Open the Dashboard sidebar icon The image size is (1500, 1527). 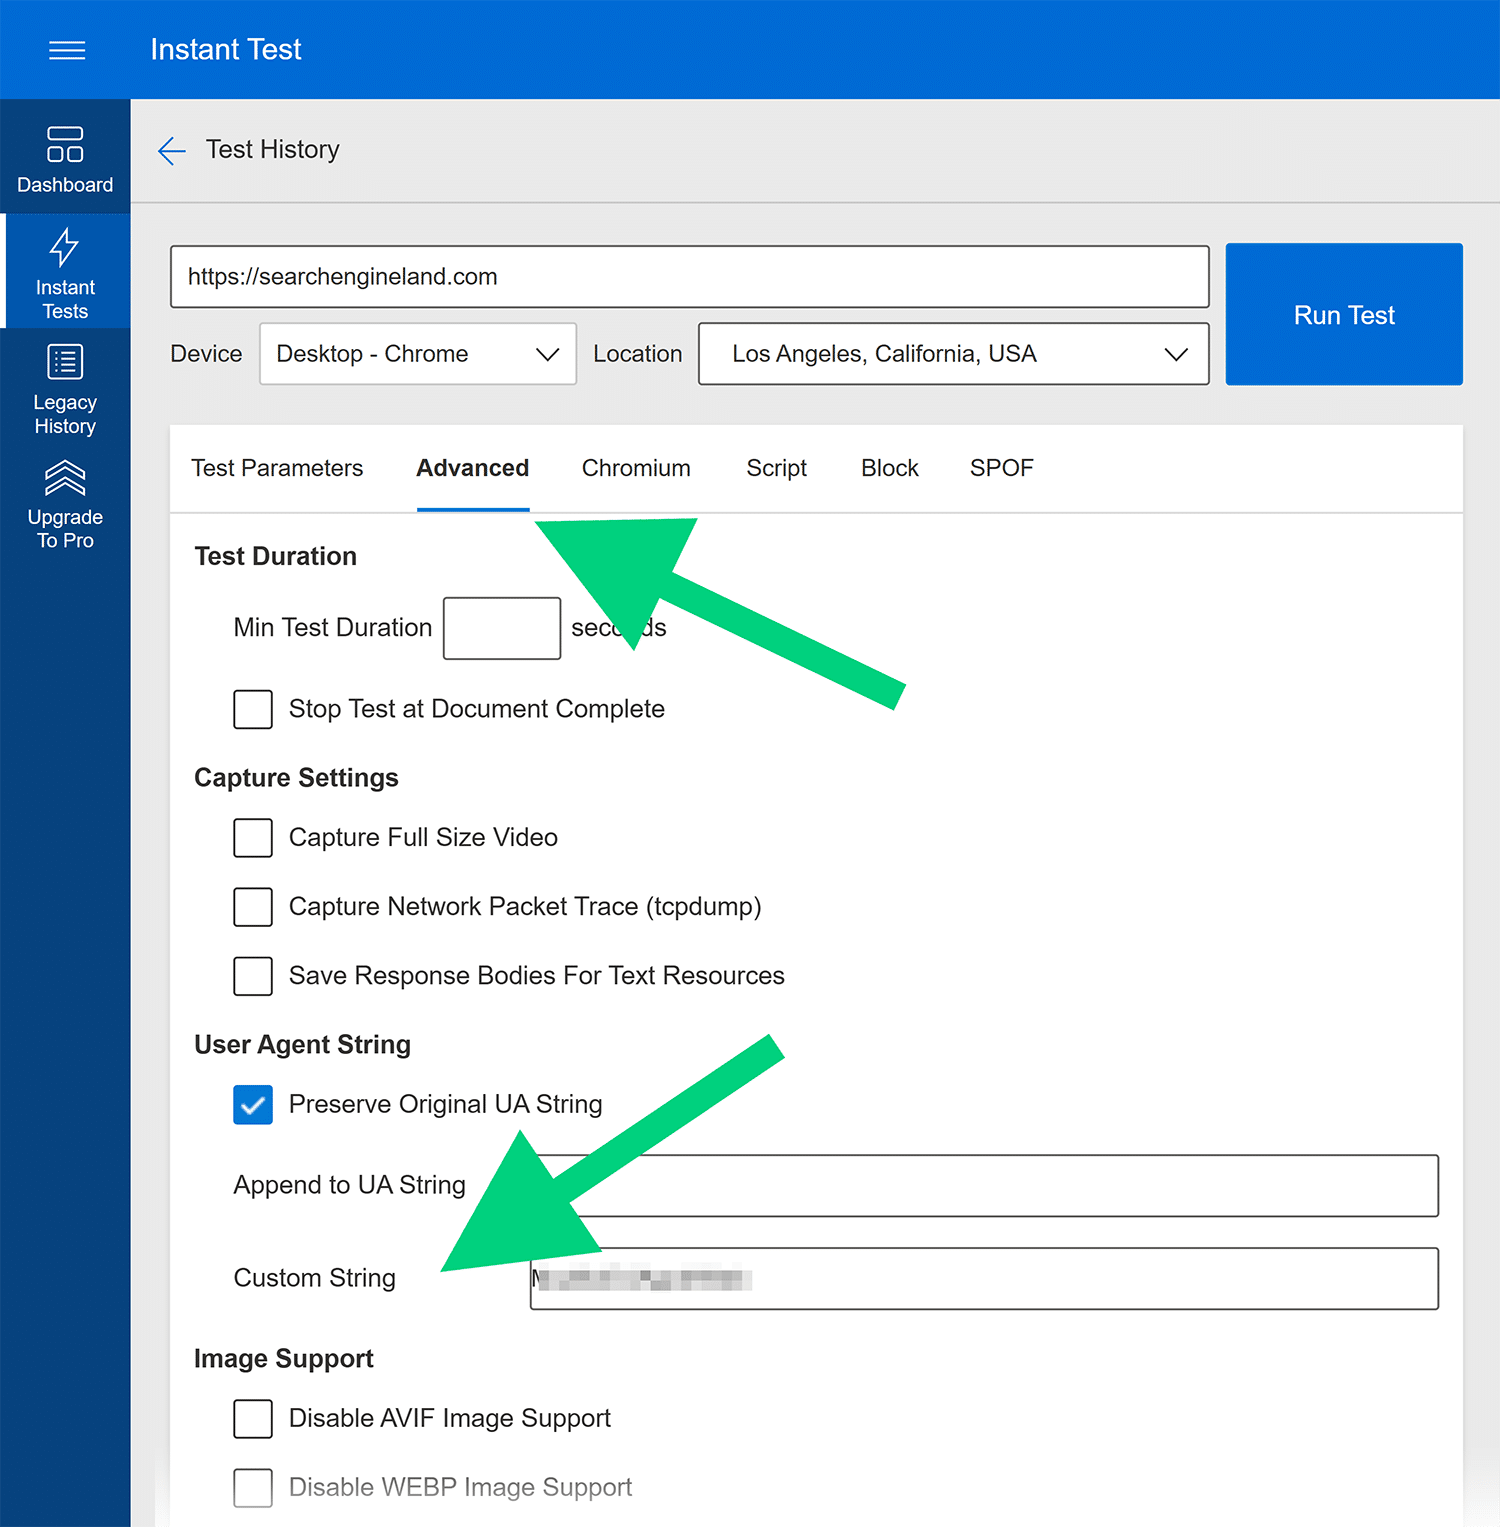pos(65,144)
